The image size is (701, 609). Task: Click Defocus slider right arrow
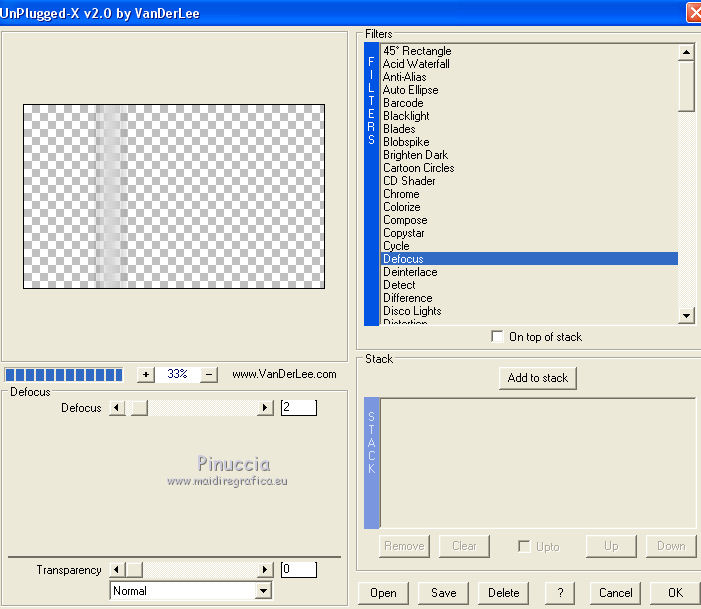(265, 408)
